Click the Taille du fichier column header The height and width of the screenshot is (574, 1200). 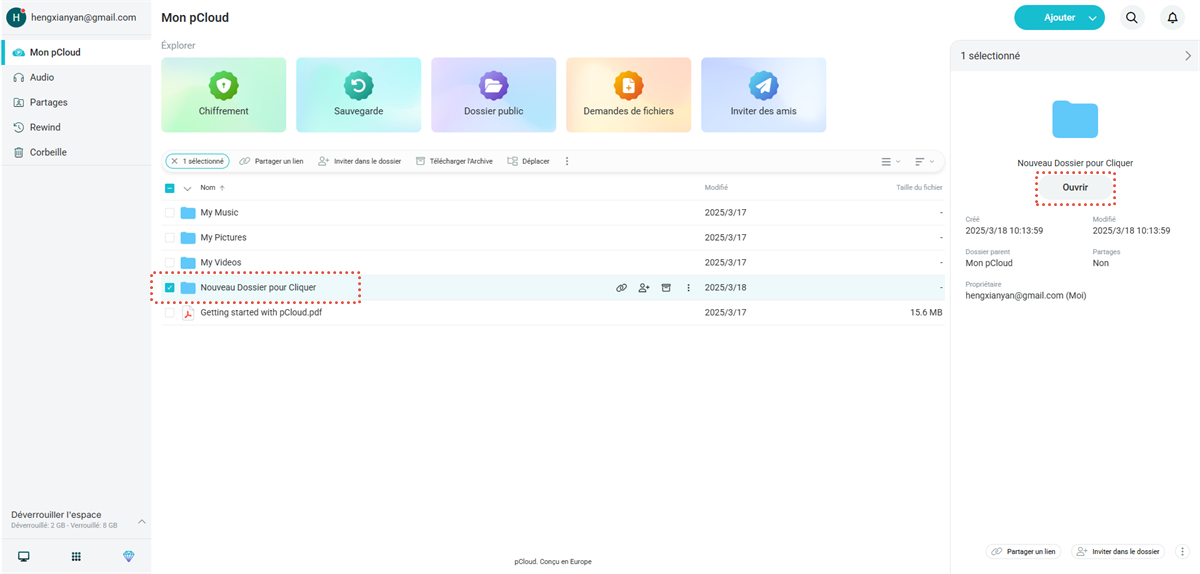point(919,187)
